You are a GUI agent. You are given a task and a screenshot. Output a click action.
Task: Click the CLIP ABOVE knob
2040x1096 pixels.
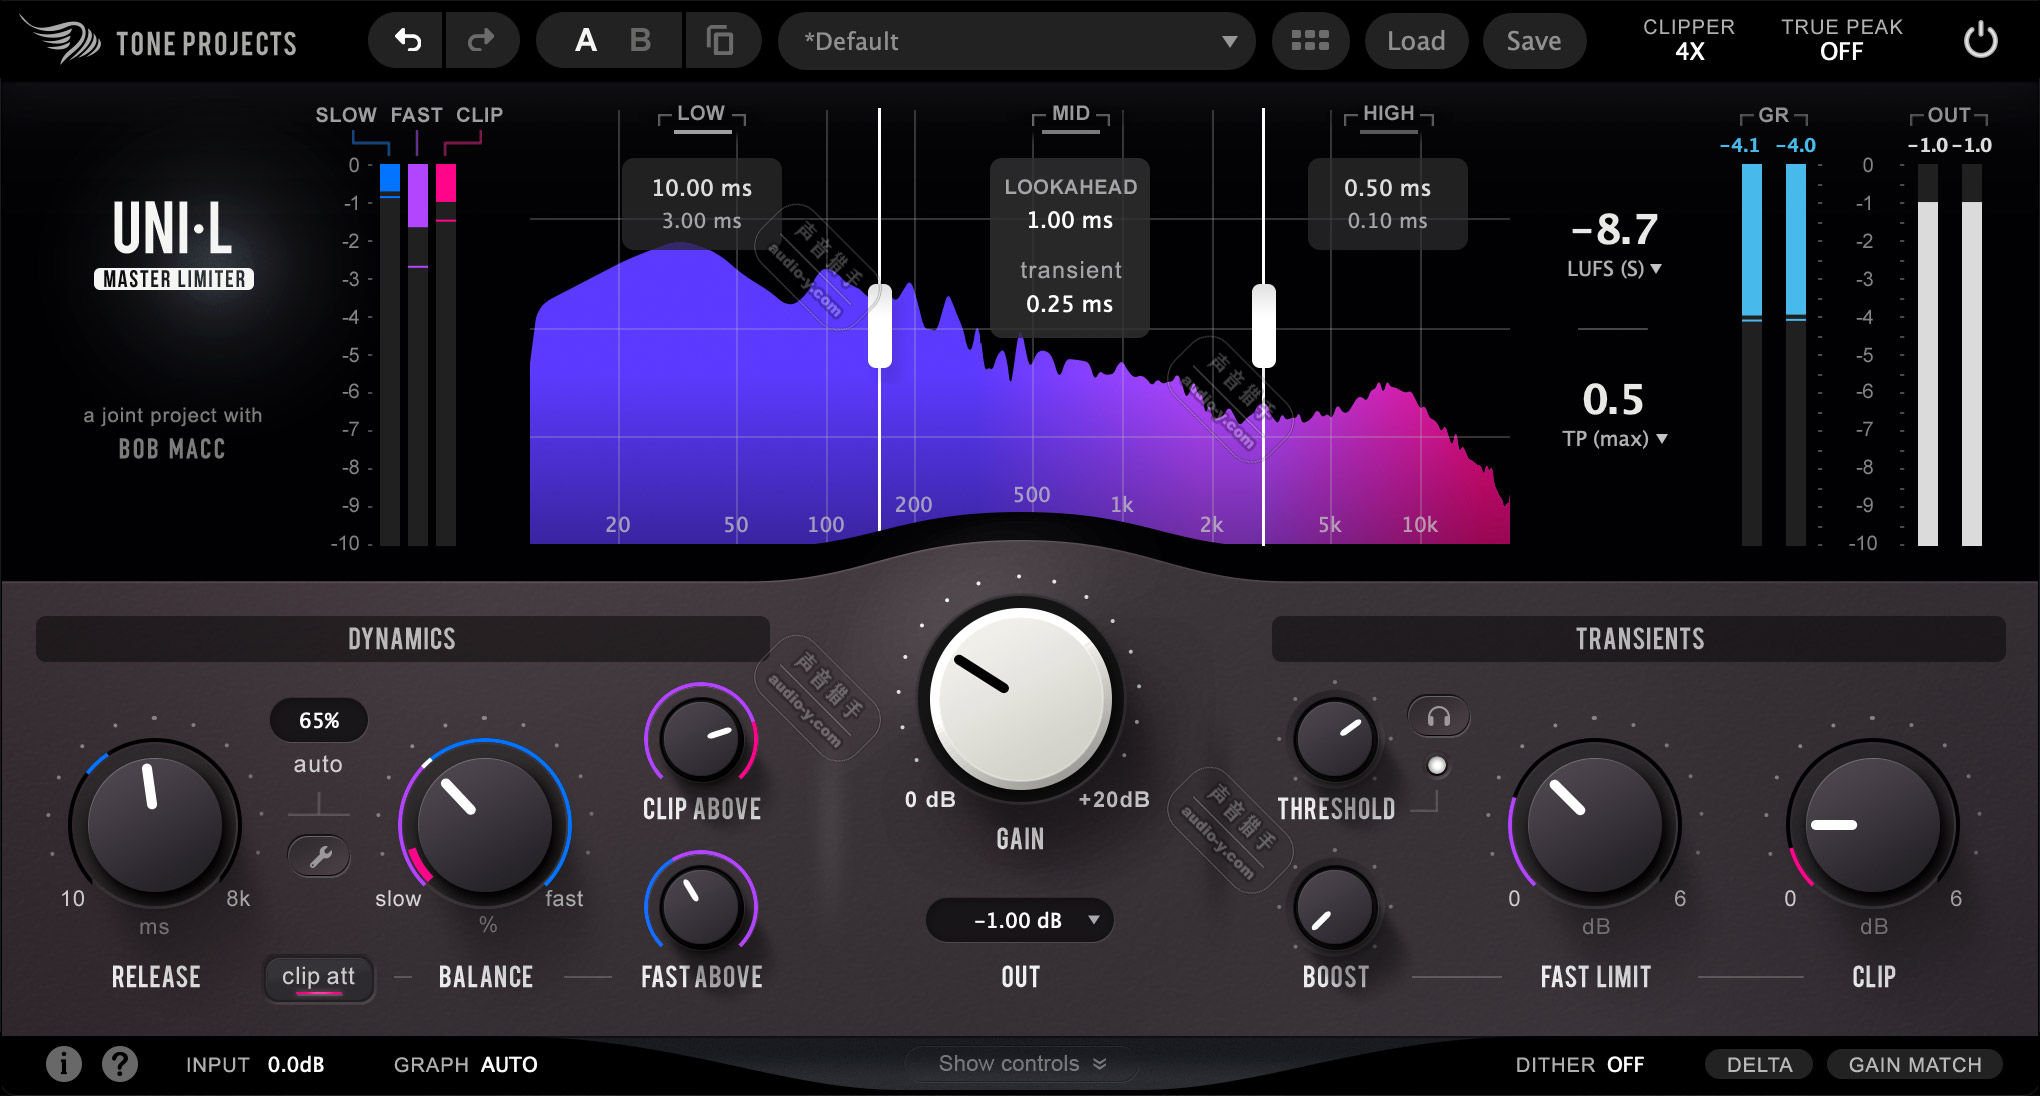[701, 739]
